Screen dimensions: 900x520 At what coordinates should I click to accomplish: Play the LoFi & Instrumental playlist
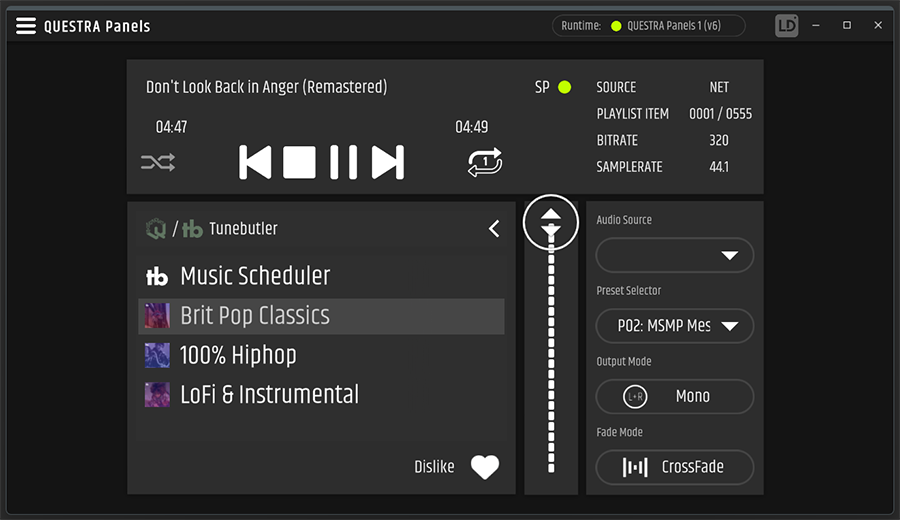[269, 394]
